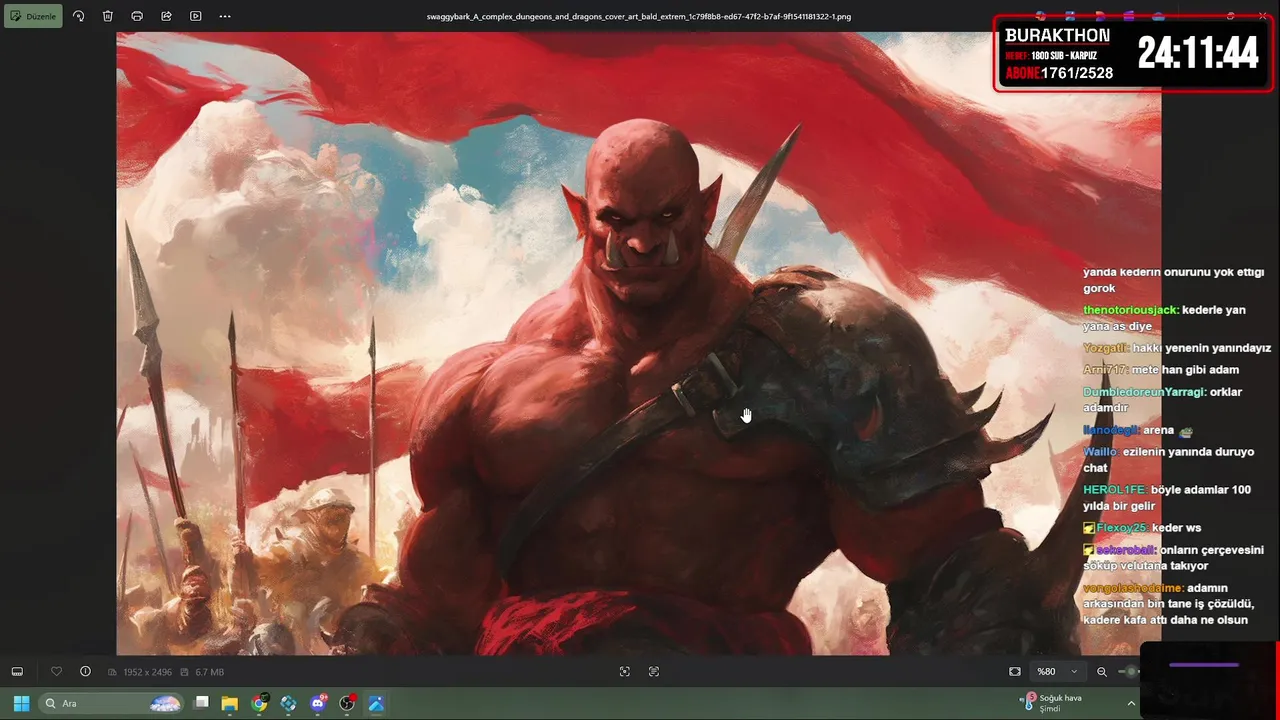The height and width of the screenshot is (720, 1280).
Task: Click the subscriber badge beside Flexoy25
Action: click(x=1089, y=528)
